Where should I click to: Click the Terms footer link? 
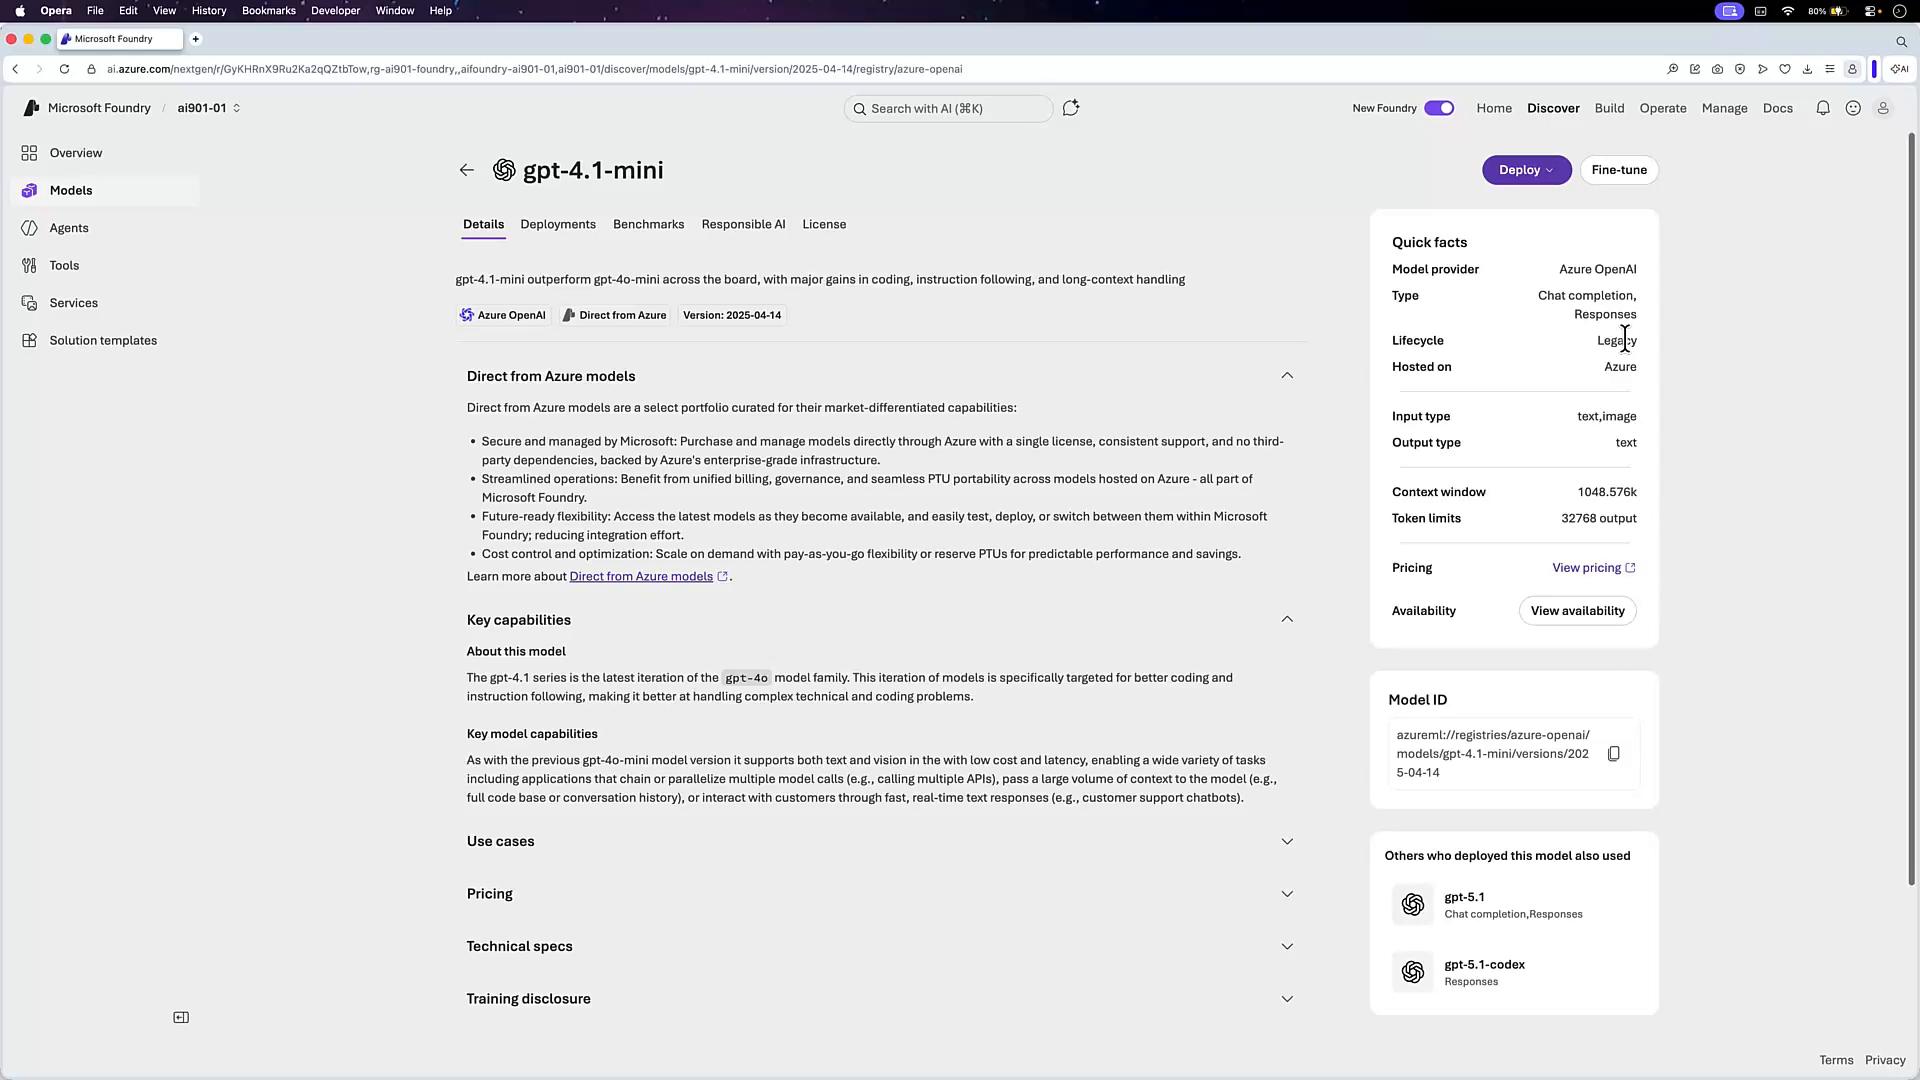(x=1836, y=1060)
